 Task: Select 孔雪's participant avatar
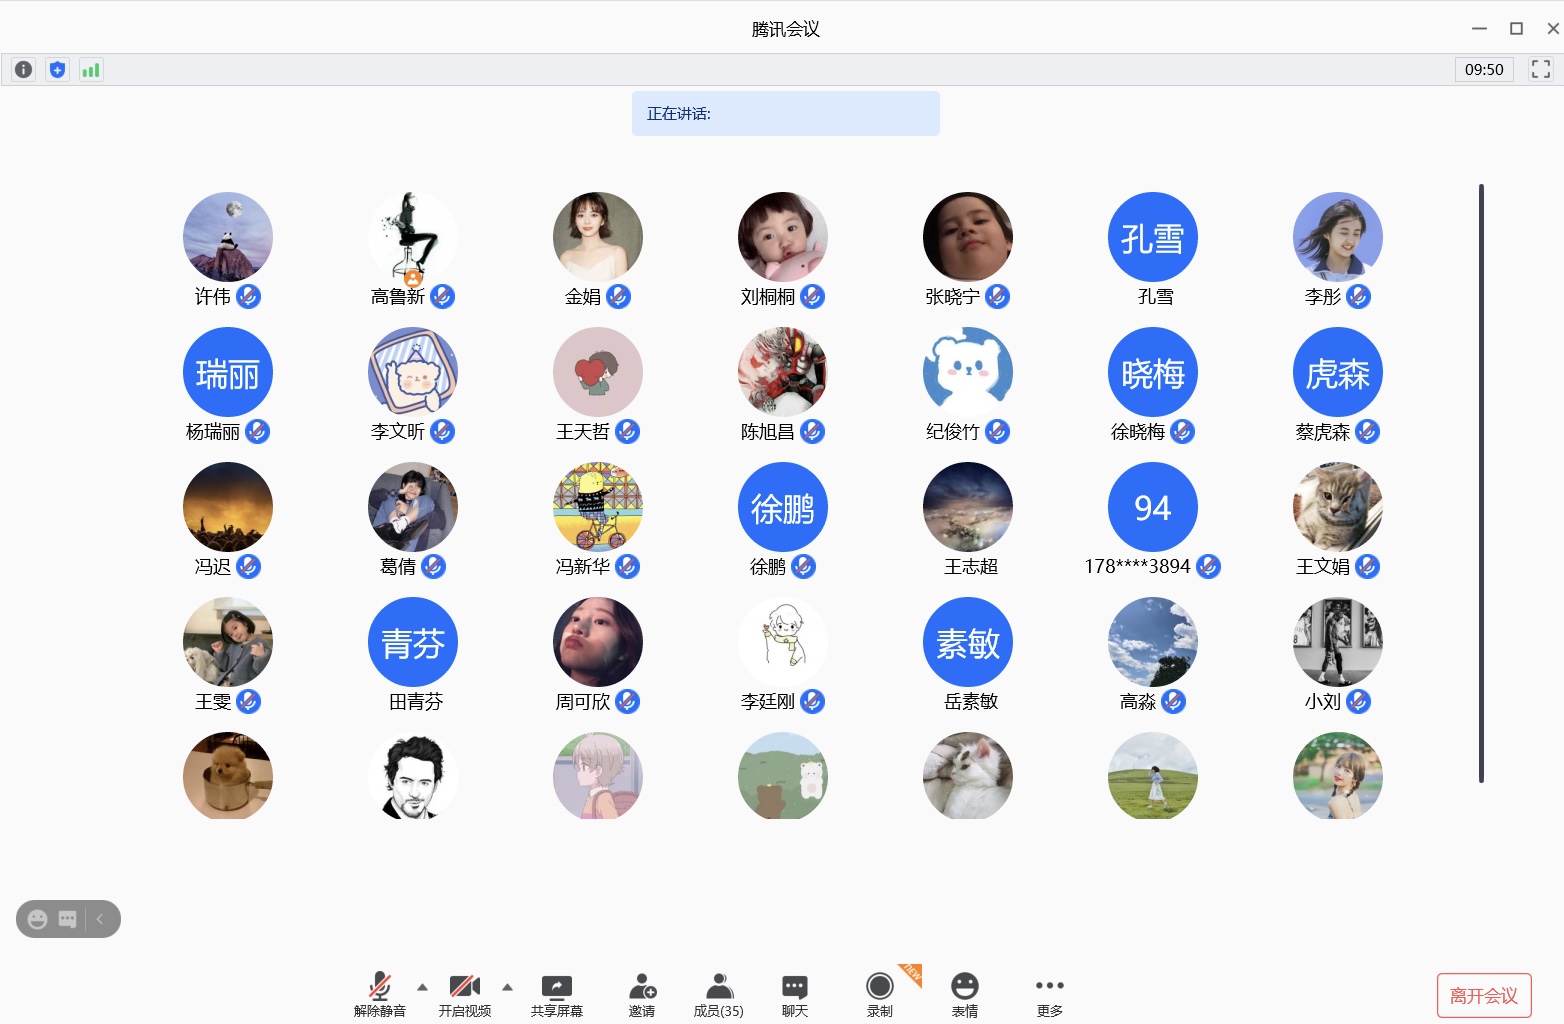pyautogui.click(x=1152, y=237)
